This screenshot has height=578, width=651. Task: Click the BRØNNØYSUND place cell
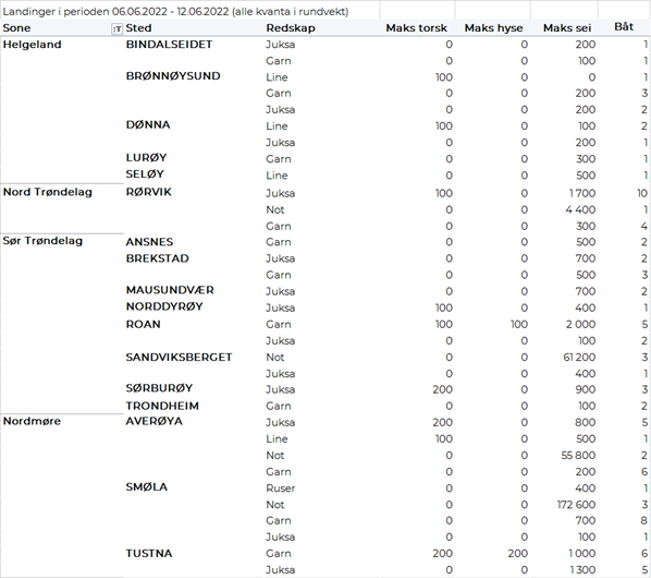pyautogui.click(x=173, y=77)
